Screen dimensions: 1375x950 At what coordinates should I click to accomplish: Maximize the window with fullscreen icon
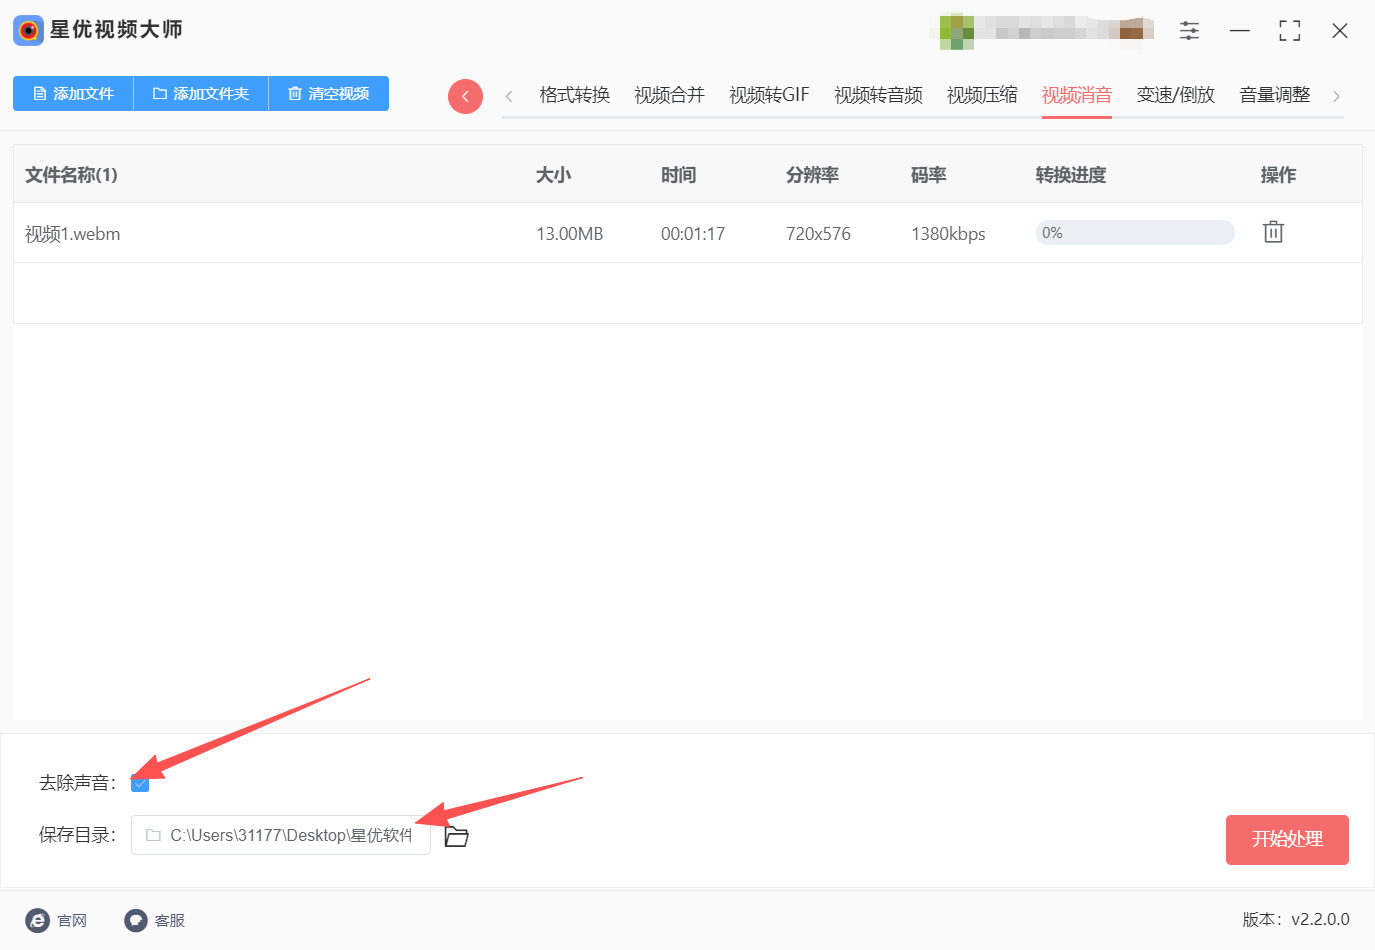[1290, 31]
